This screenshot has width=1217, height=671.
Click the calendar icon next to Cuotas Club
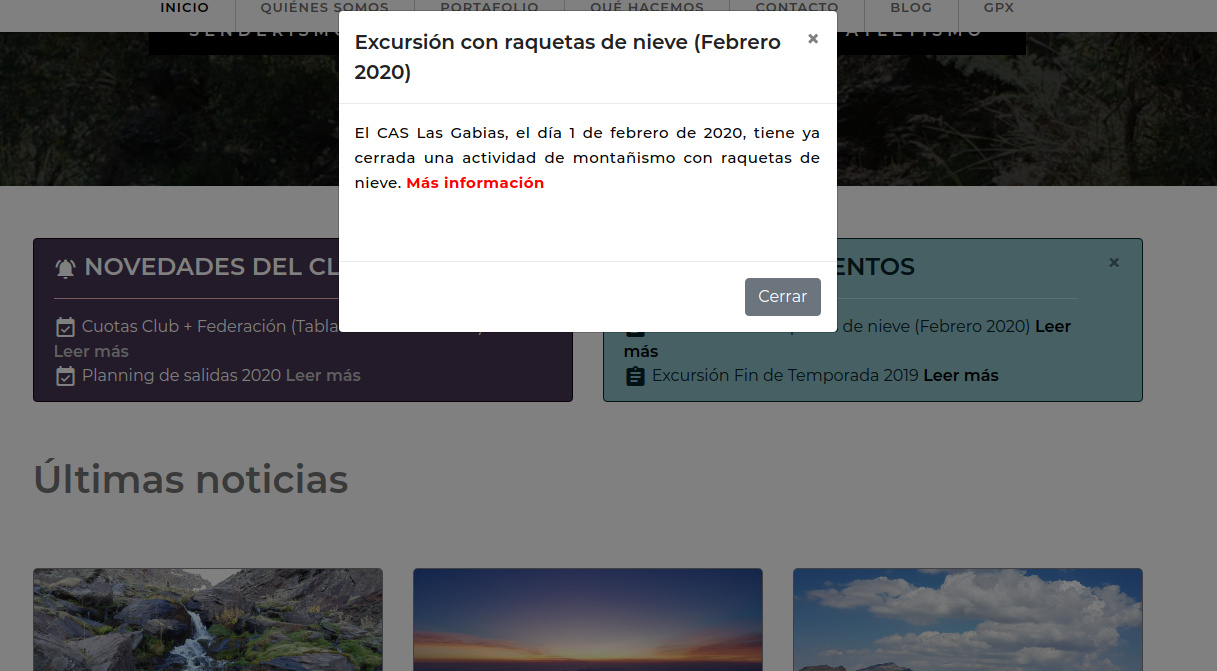click(65, 327)
